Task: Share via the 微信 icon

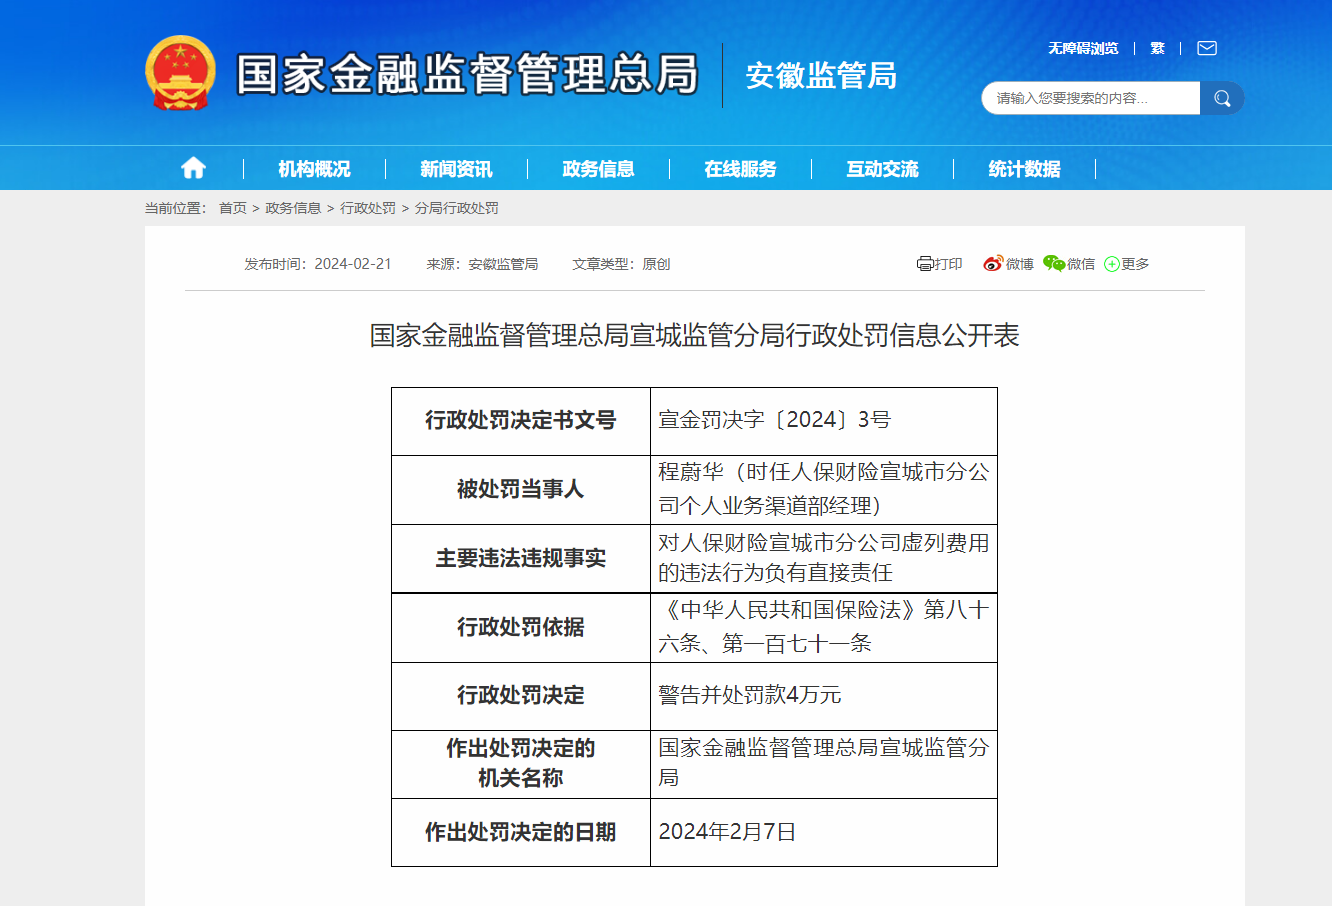Action: point(1054,264)
